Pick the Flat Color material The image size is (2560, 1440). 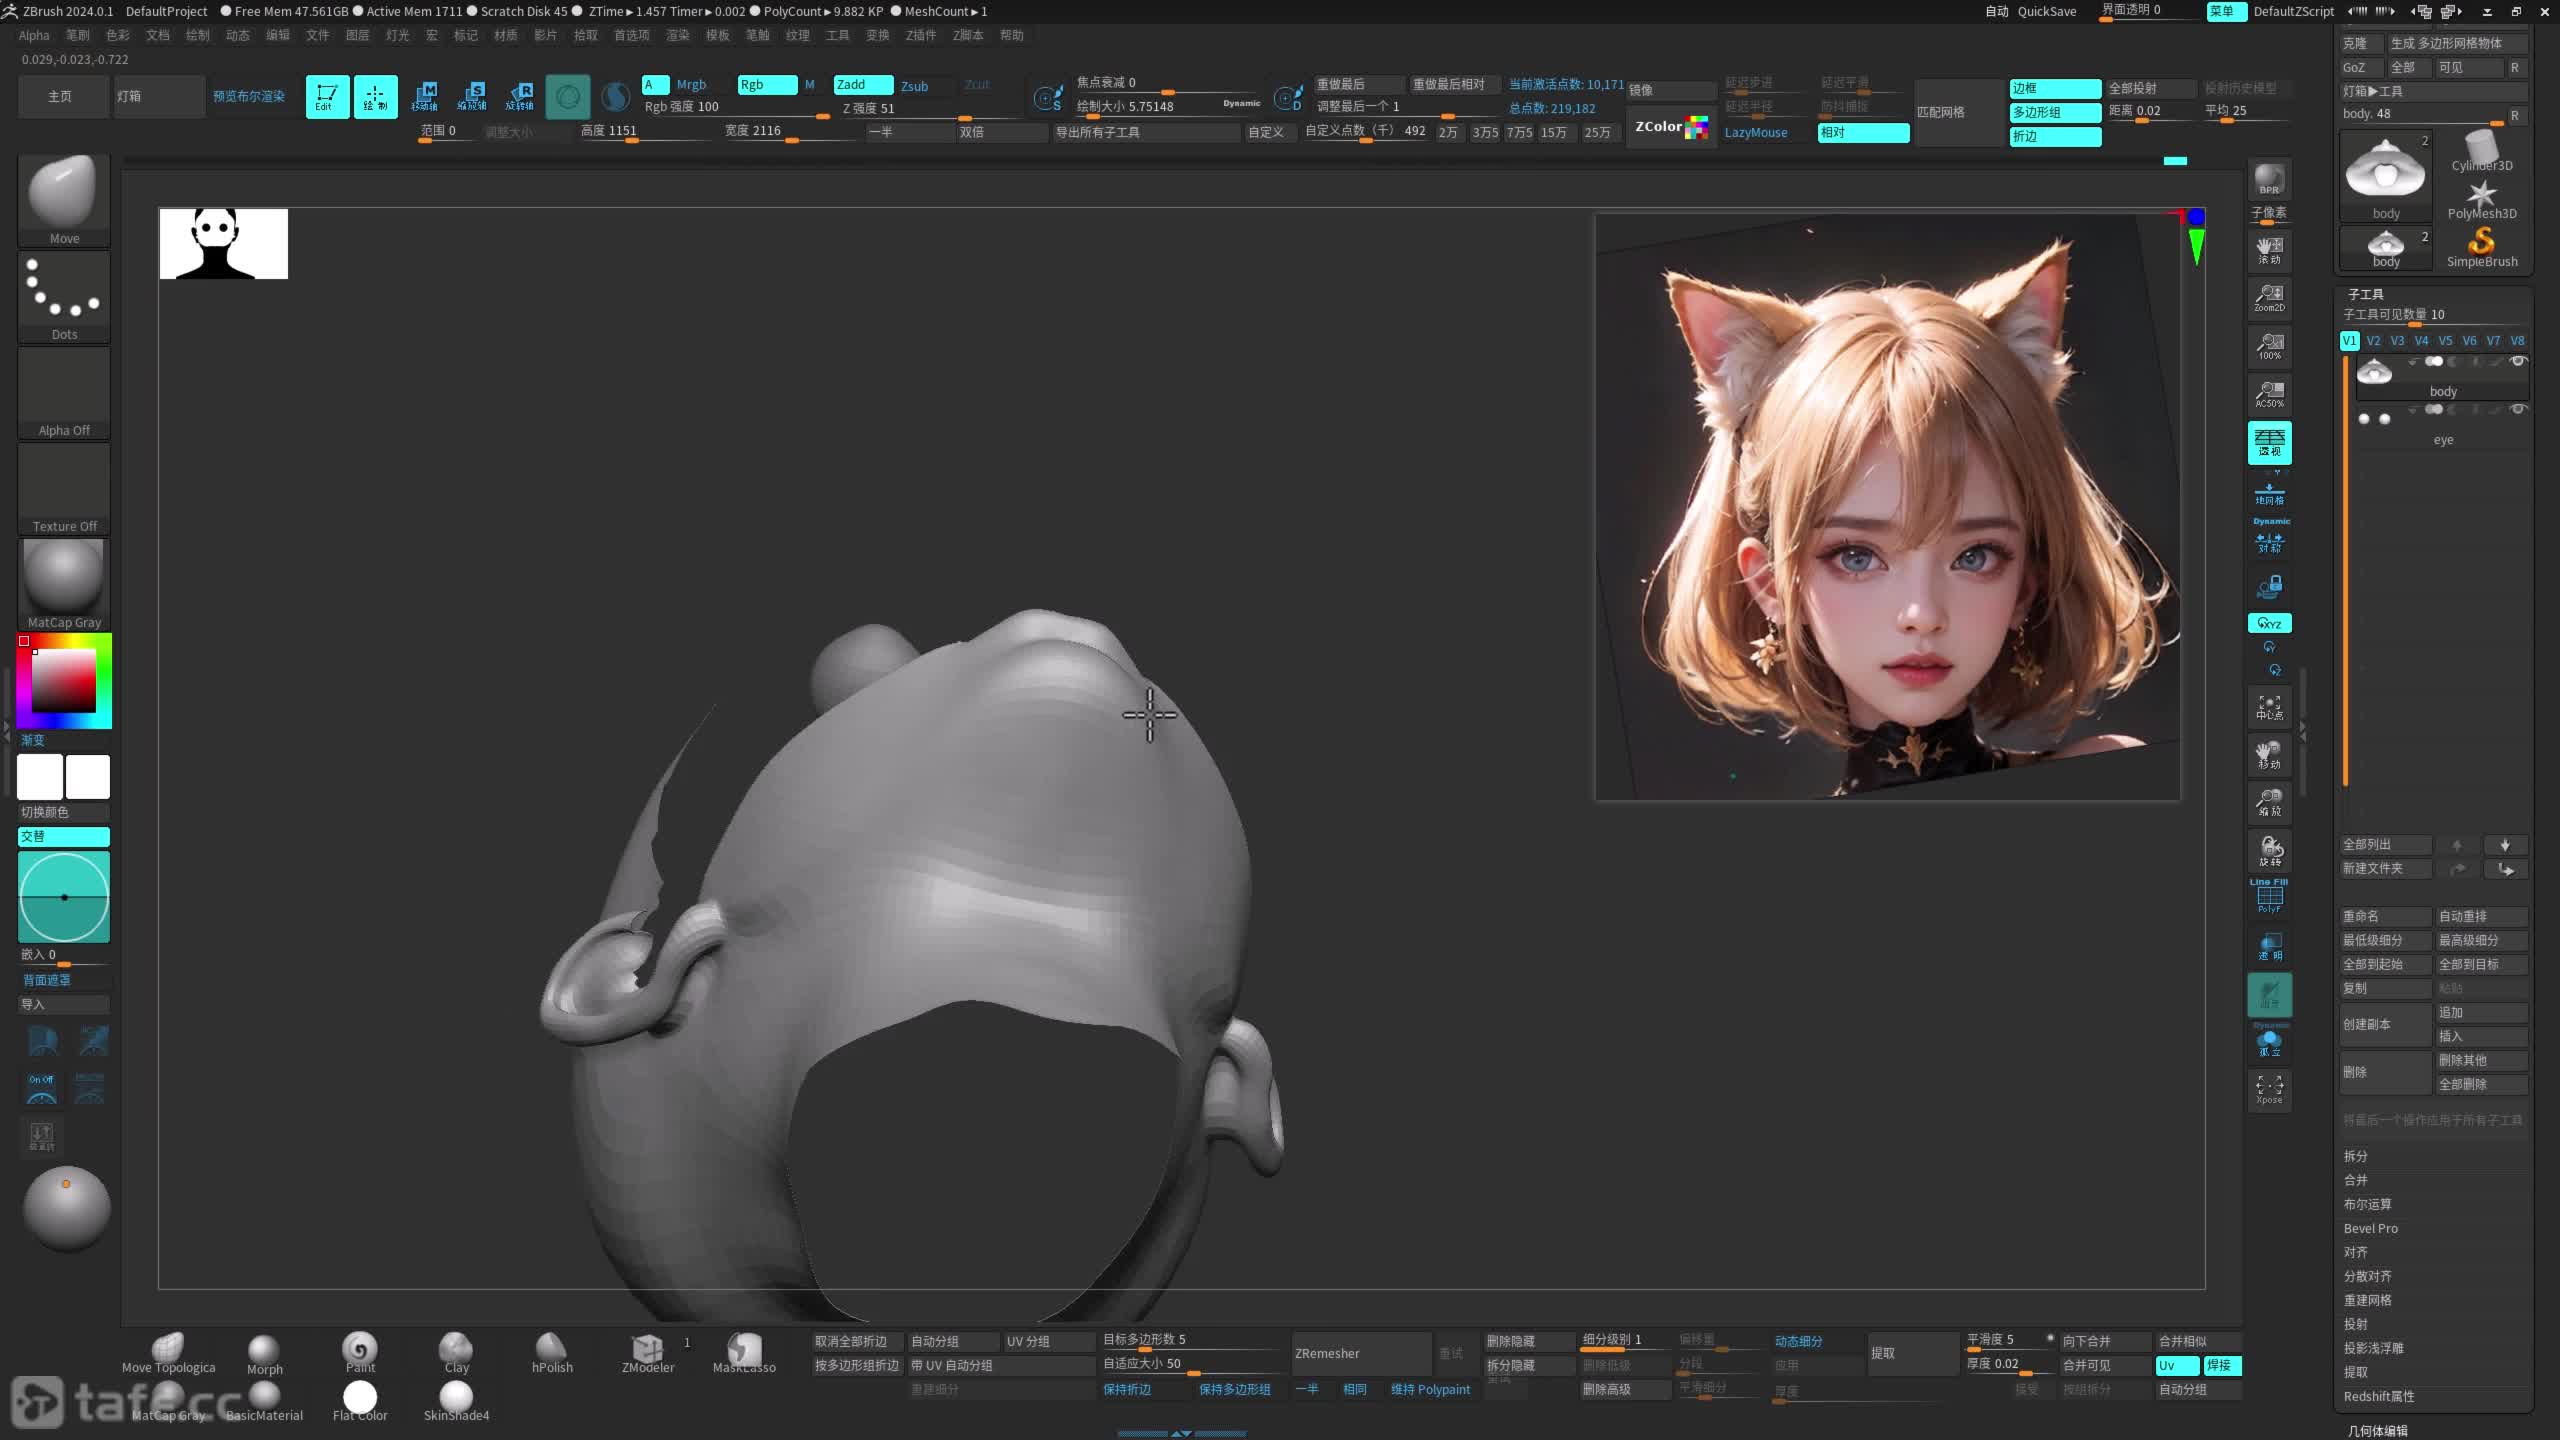tap(360, 1401)
